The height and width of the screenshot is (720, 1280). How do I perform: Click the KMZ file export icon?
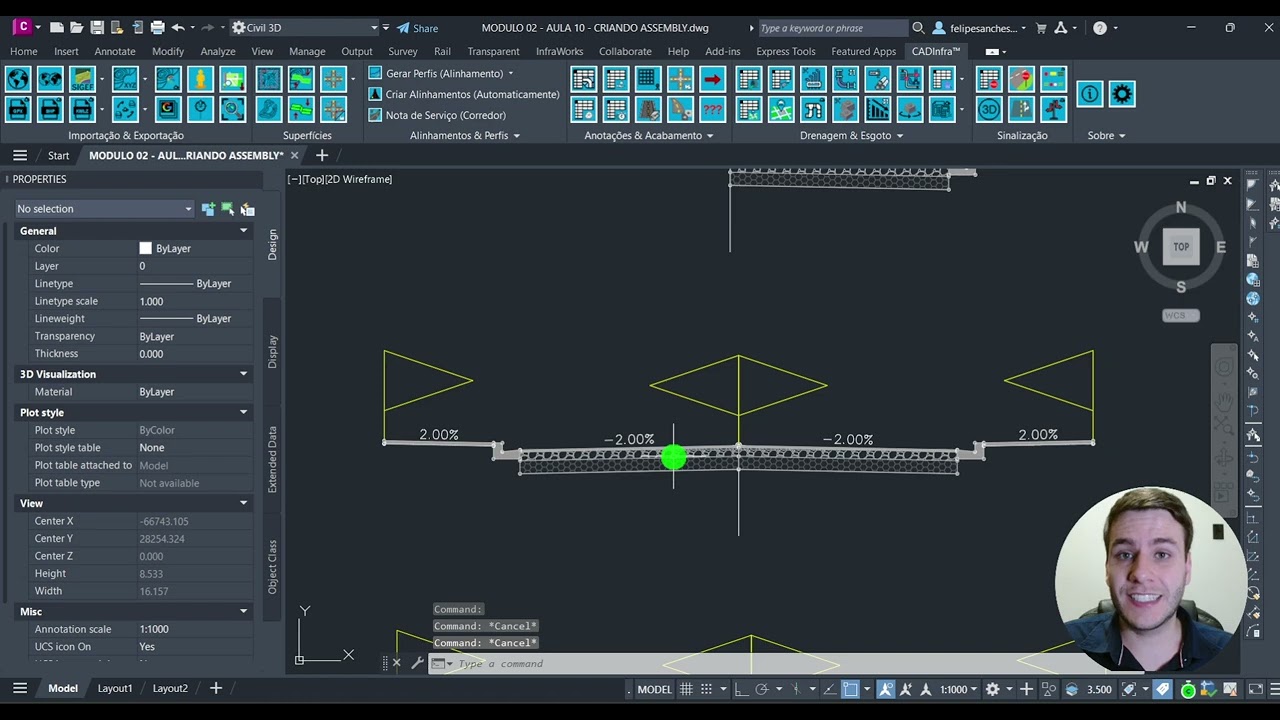point(82,109)
